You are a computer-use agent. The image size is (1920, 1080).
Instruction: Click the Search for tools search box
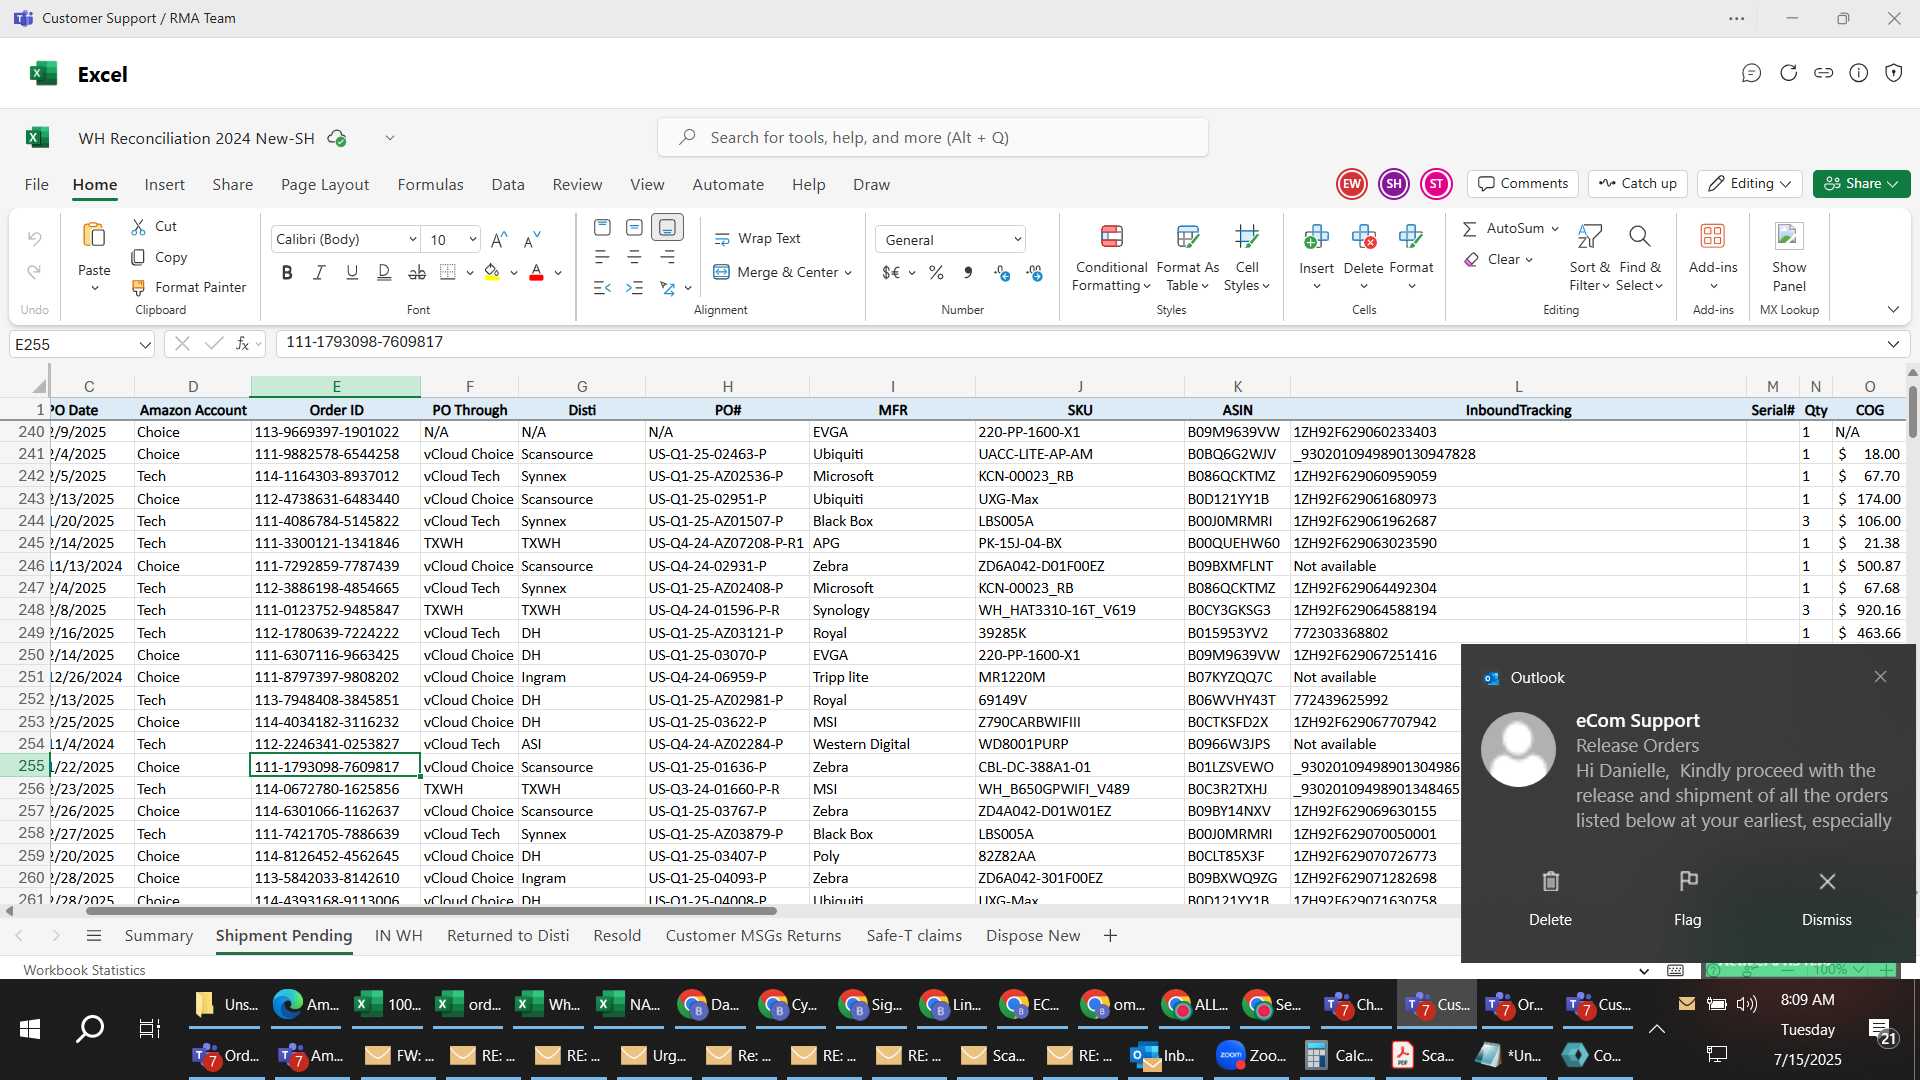[933, 137]
